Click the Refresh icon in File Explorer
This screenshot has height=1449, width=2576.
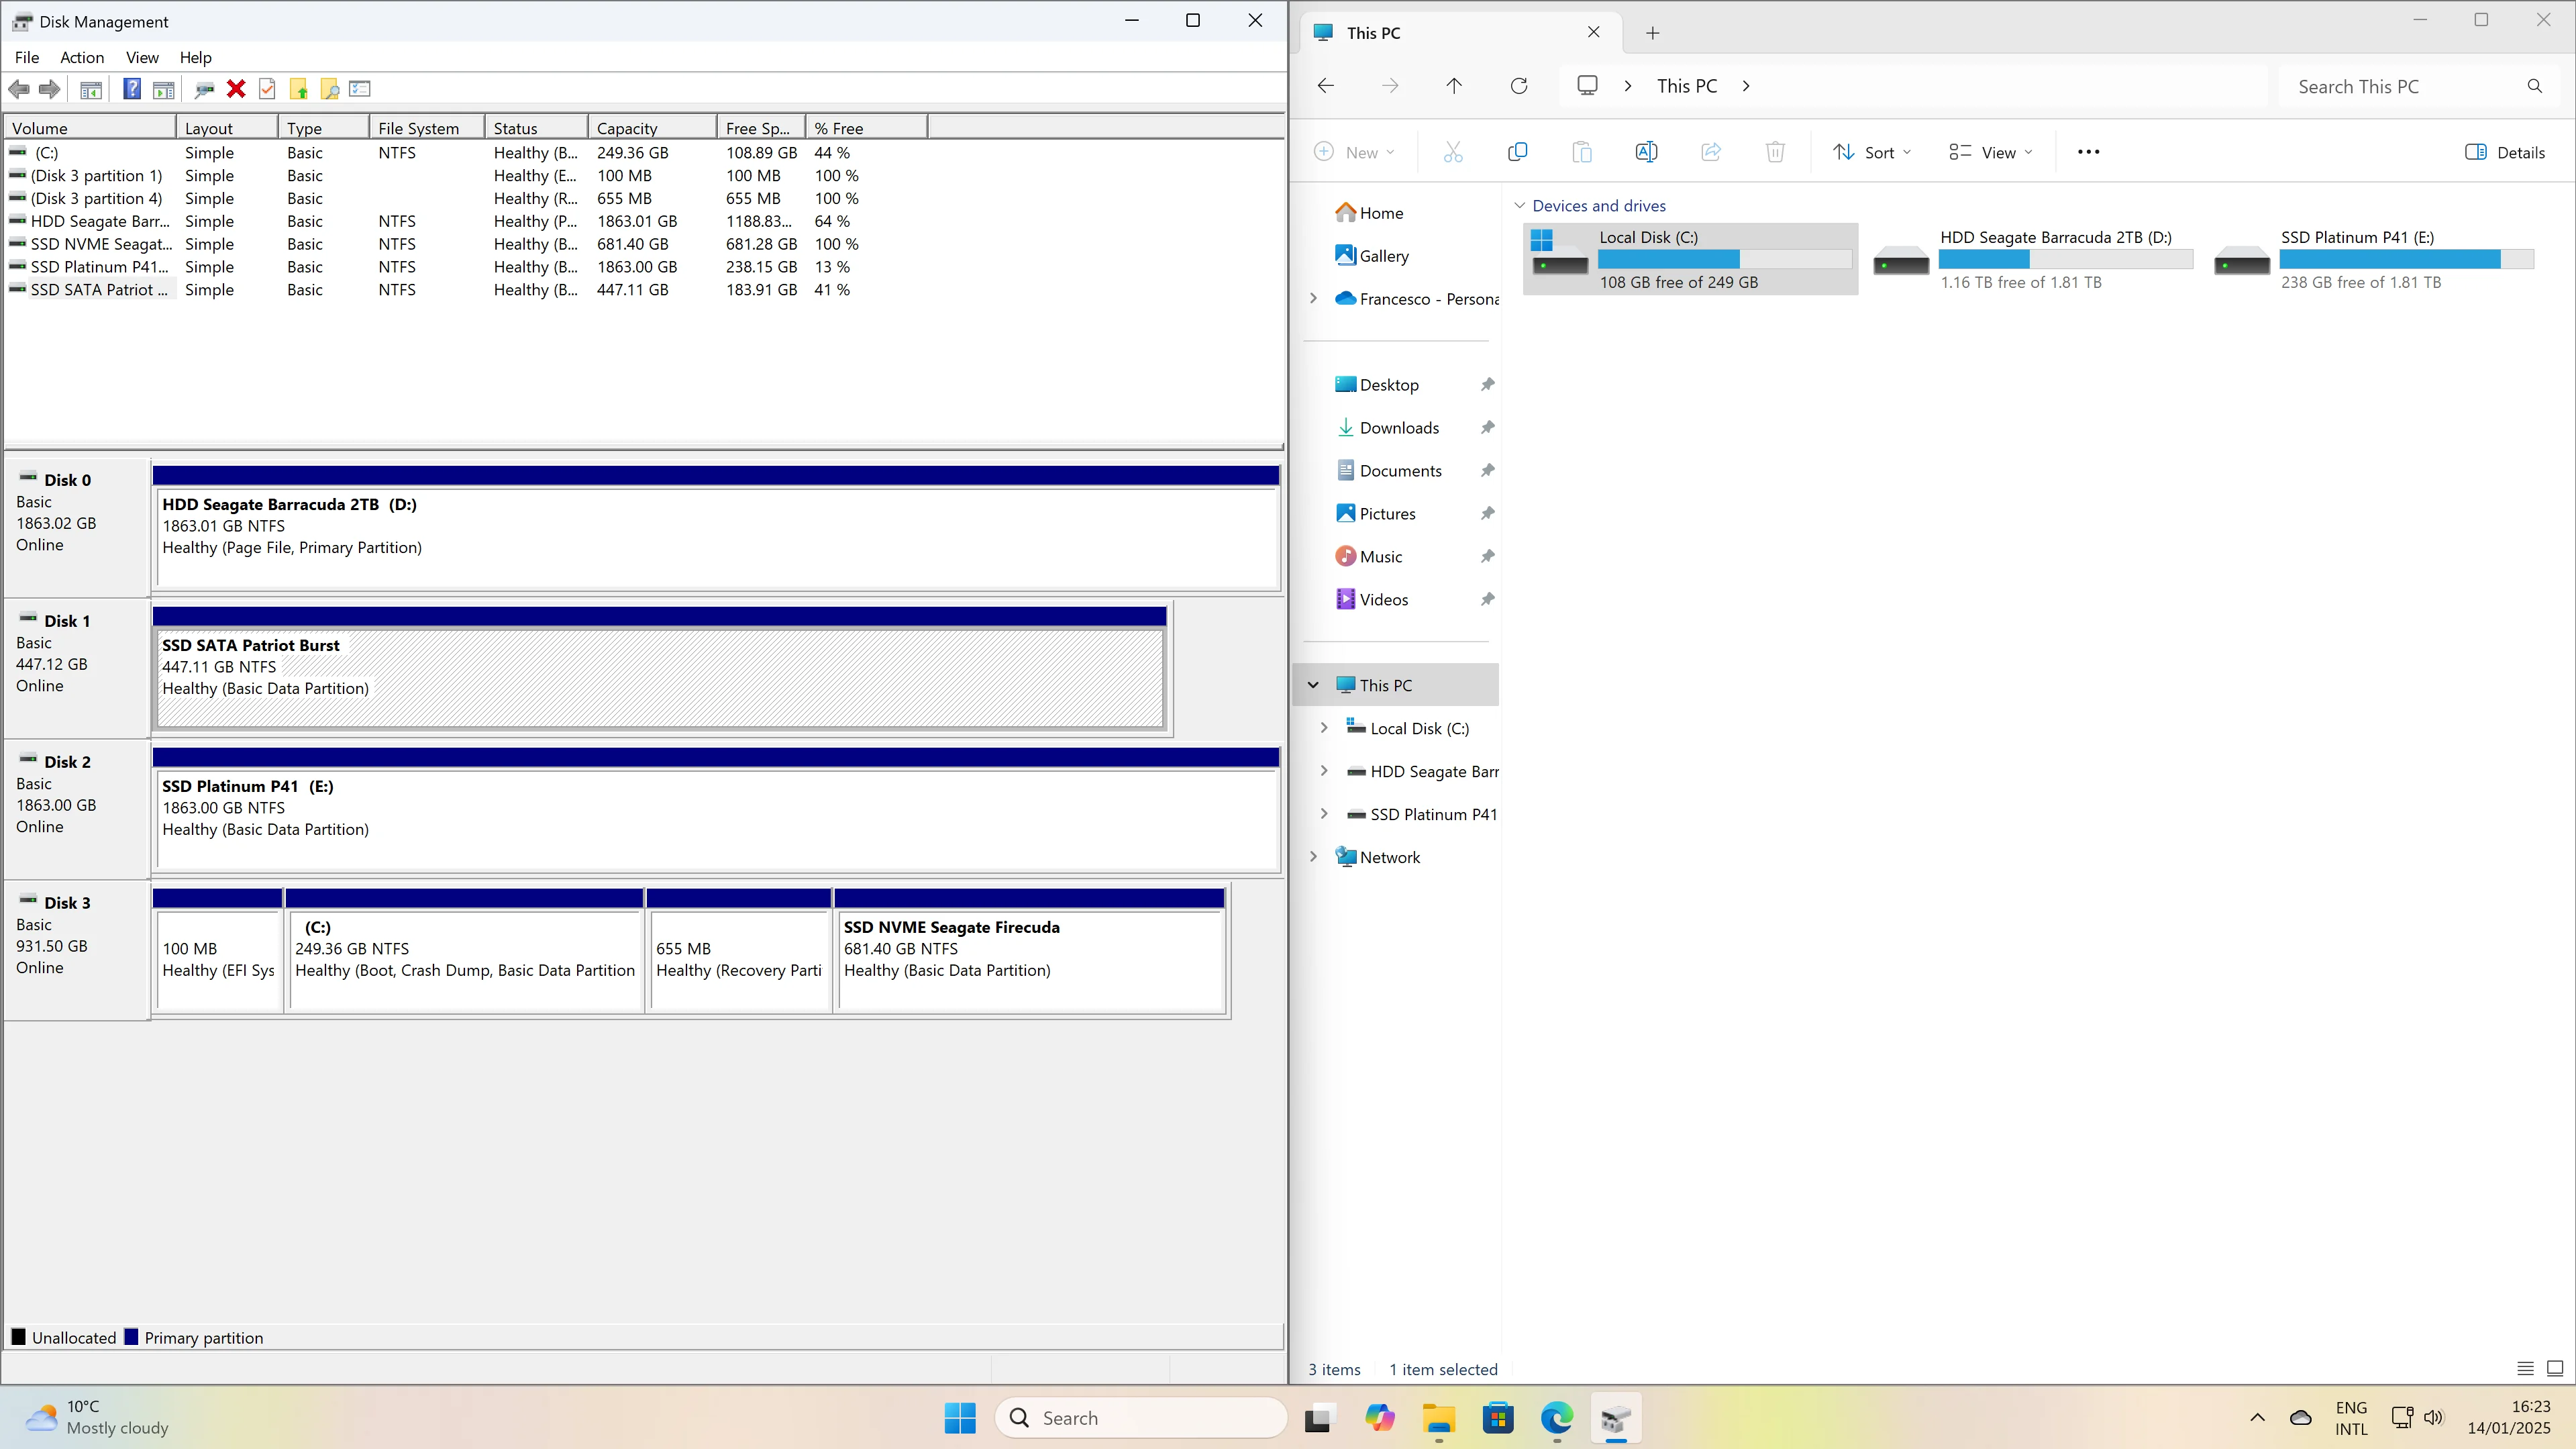click(1519, 86)
